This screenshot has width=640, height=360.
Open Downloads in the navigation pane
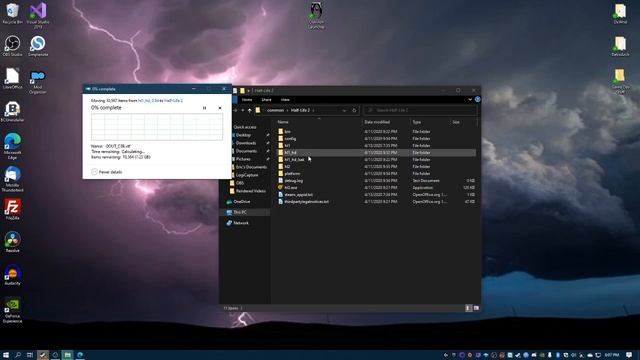[x=246, y=143]
